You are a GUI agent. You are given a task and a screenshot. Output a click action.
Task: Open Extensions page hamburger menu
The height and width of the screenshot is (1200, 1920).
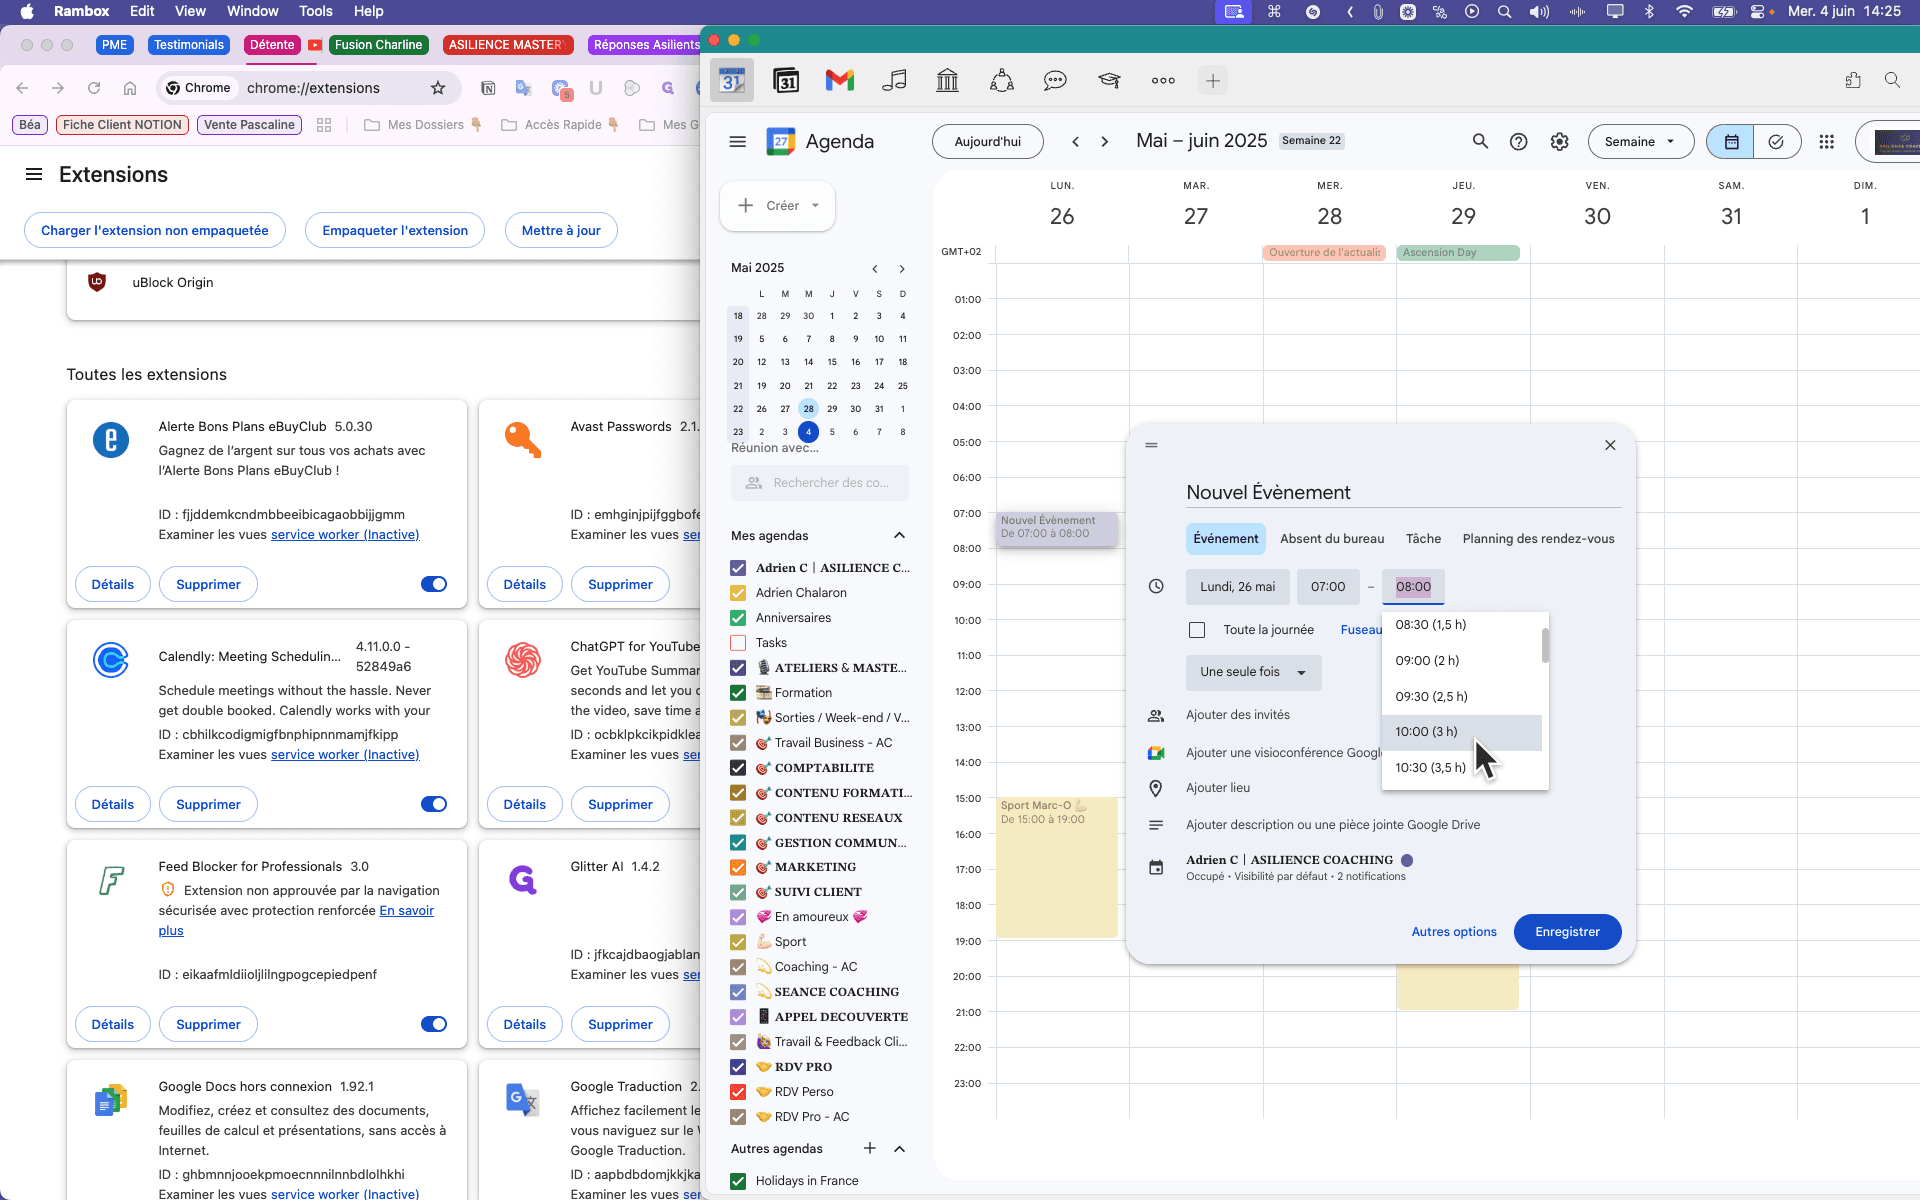click(x=34, y=174)
